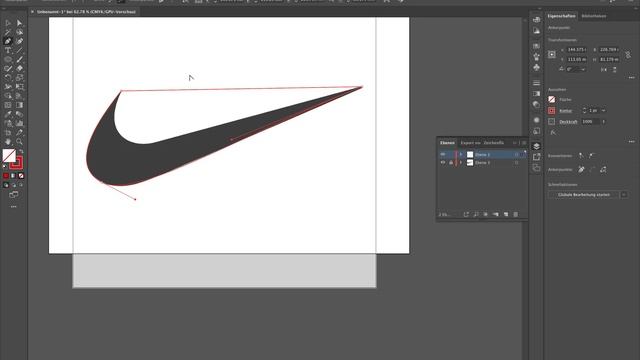Click Globale Bearbeitung starten button
Image resolution: width=640 pixels, height=360 pixels.
point(583,195)
